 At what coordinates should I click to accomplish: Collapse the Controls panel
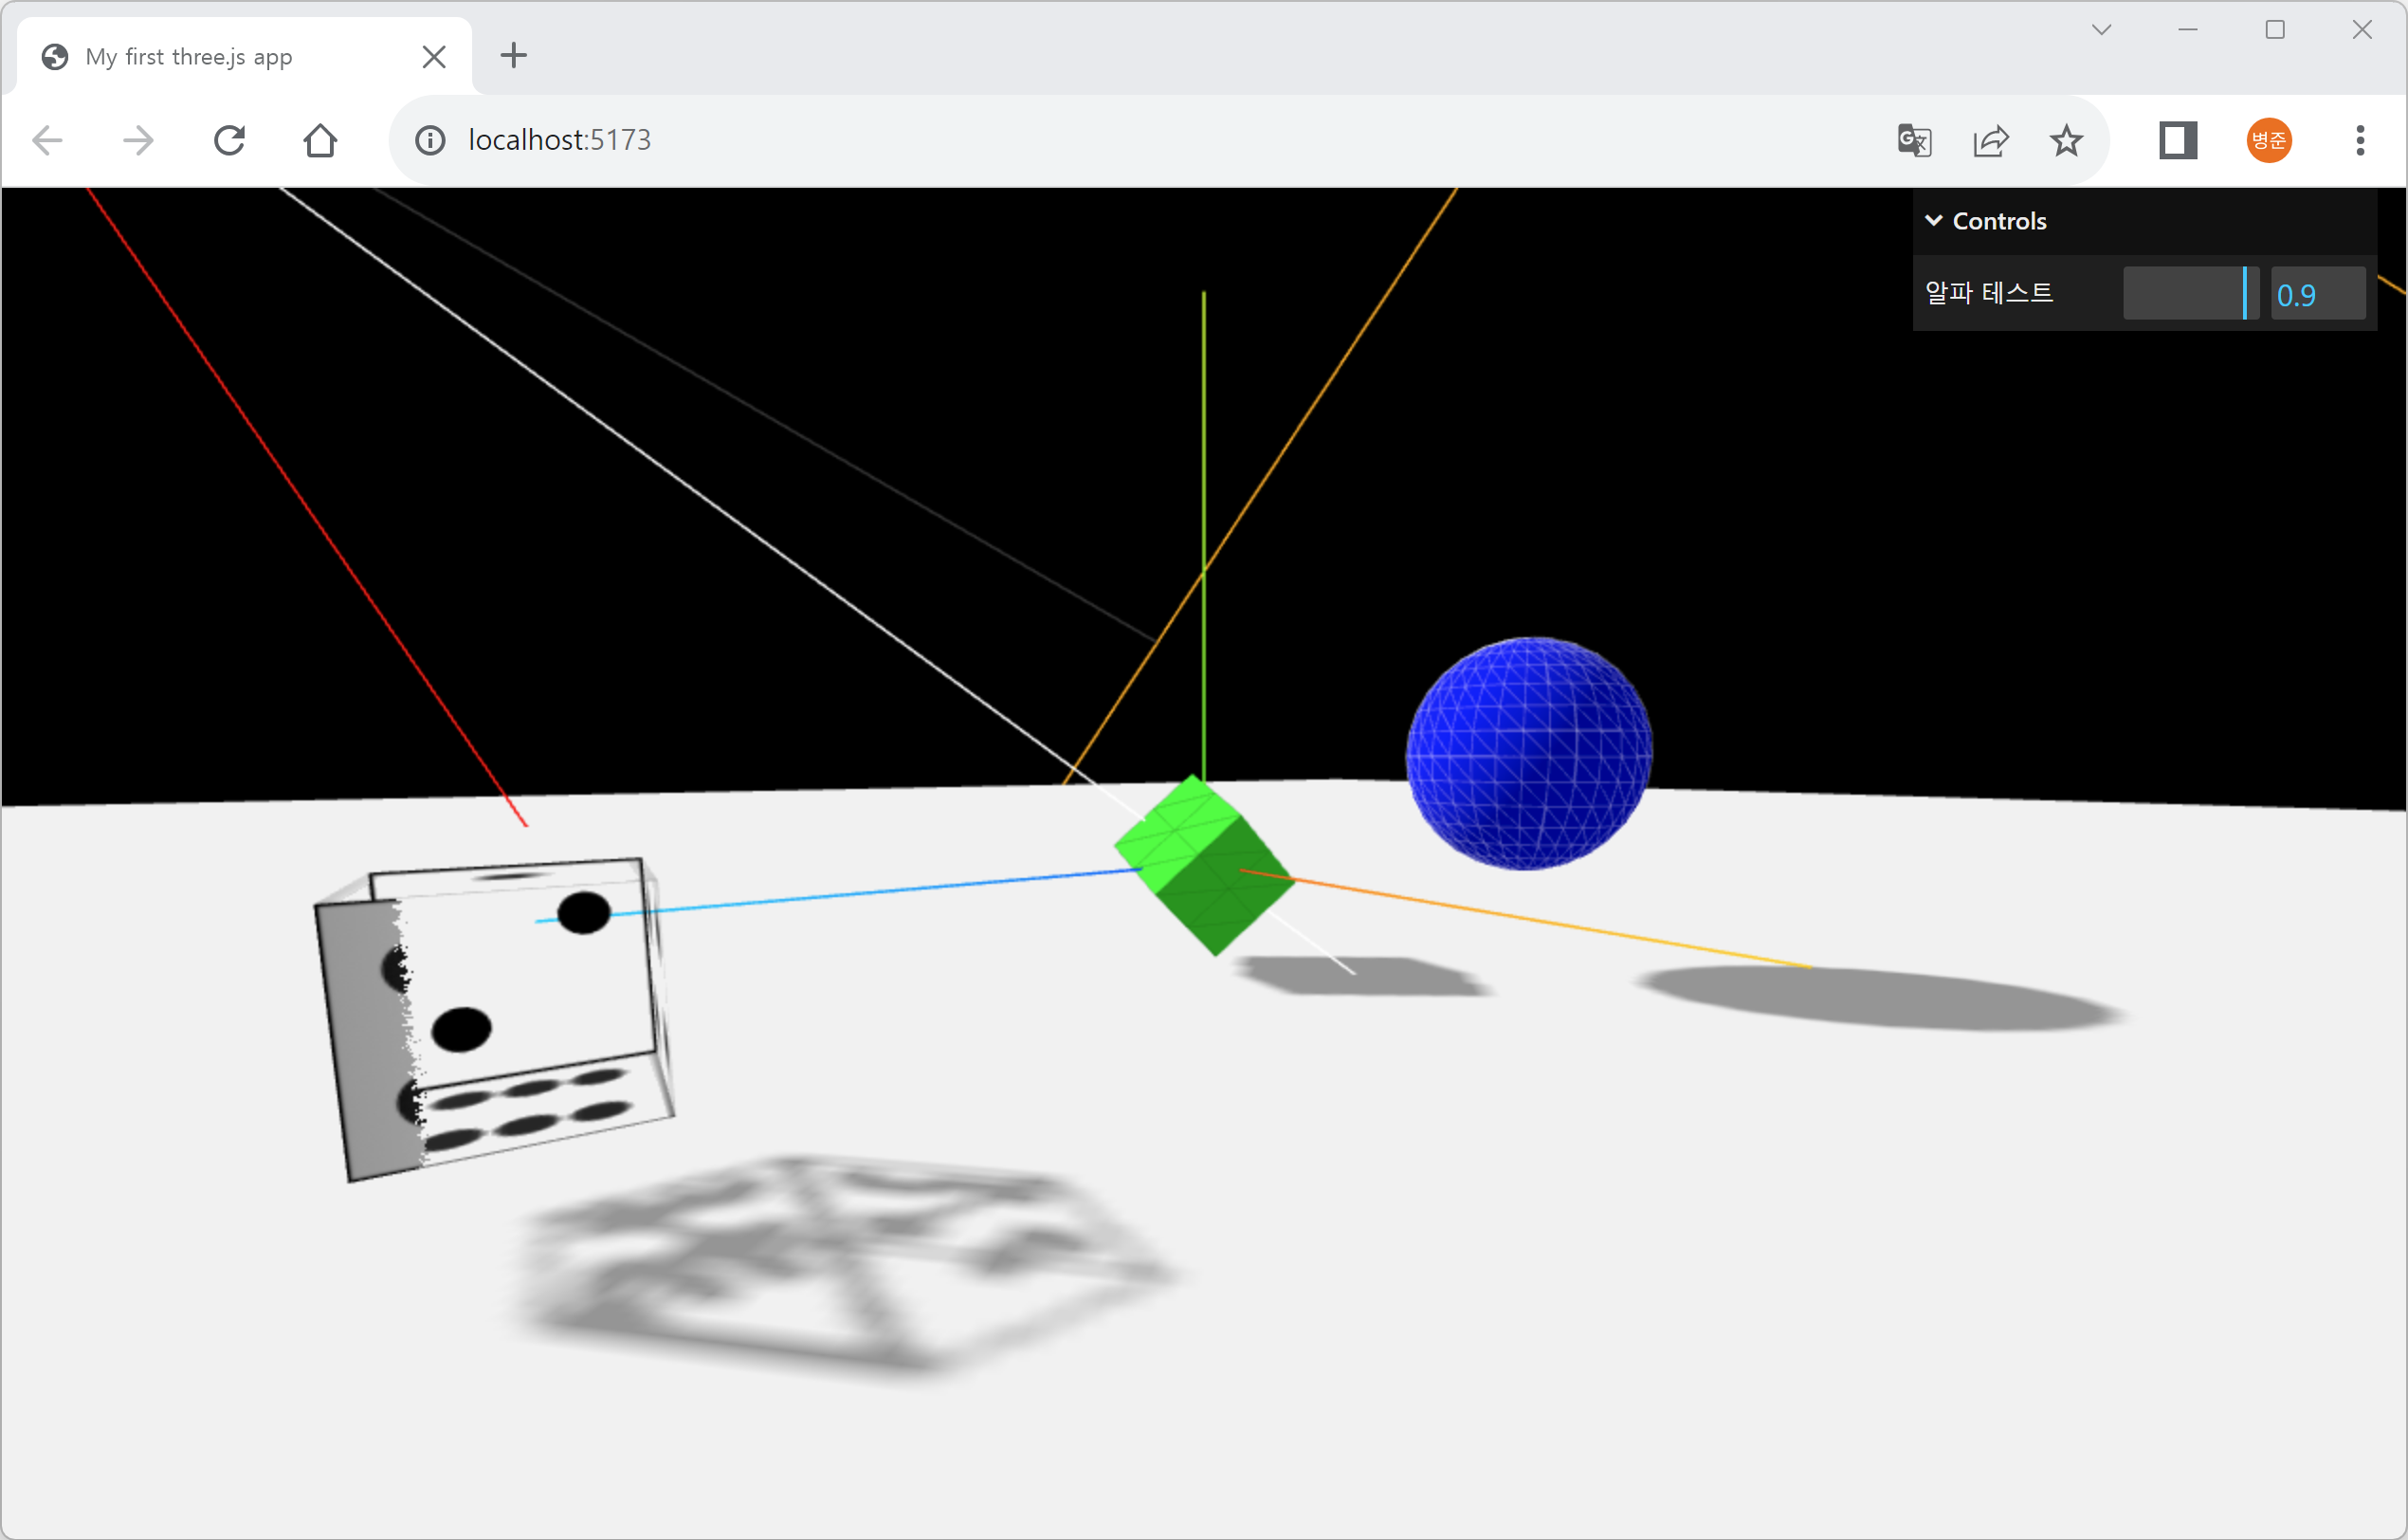coord(1987,221)
